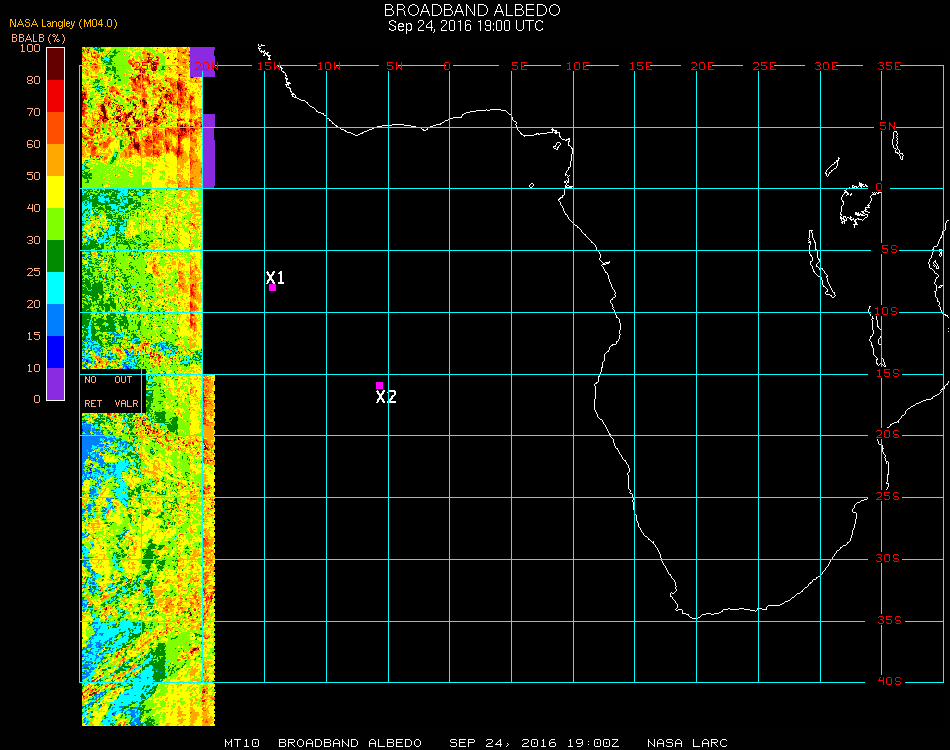Click the NASA LARC footer text
The height and width of the screenshot is (750, 950).
(x=687, y=743)
